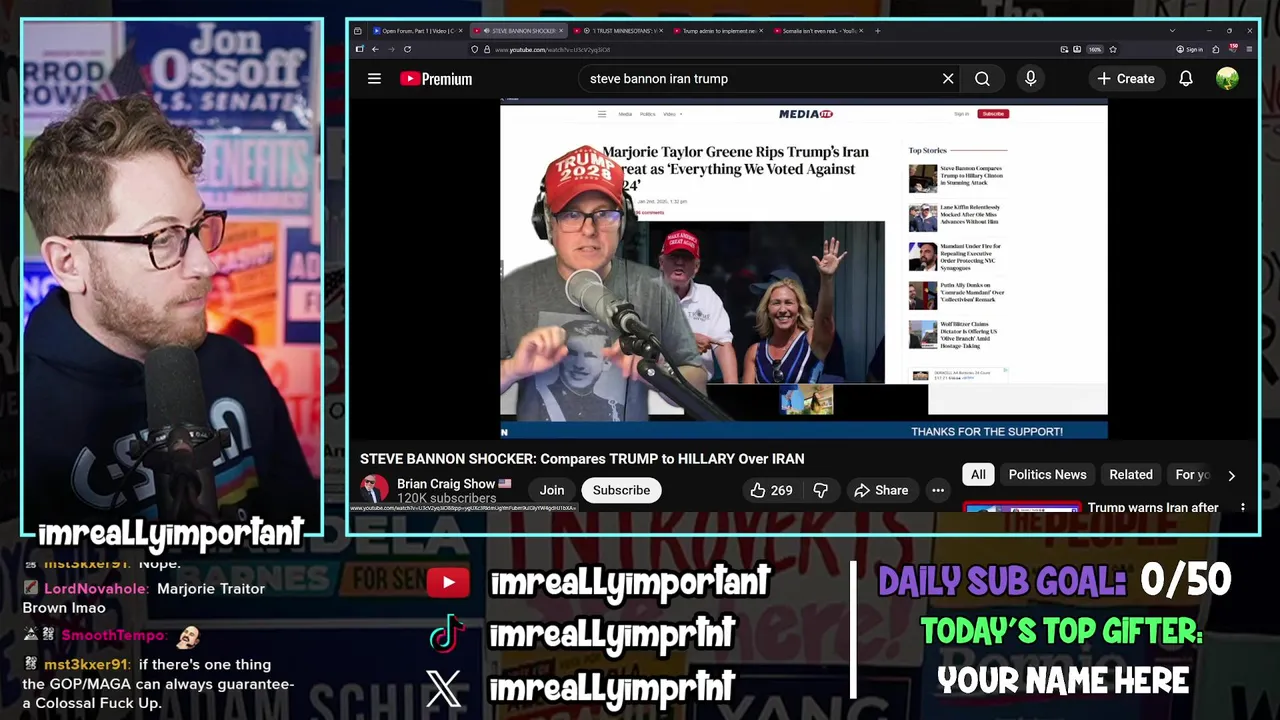Open the Trump warns Iran recommended thumbnail
This screenshot has height=720, width=1280.
[1022, 508]
